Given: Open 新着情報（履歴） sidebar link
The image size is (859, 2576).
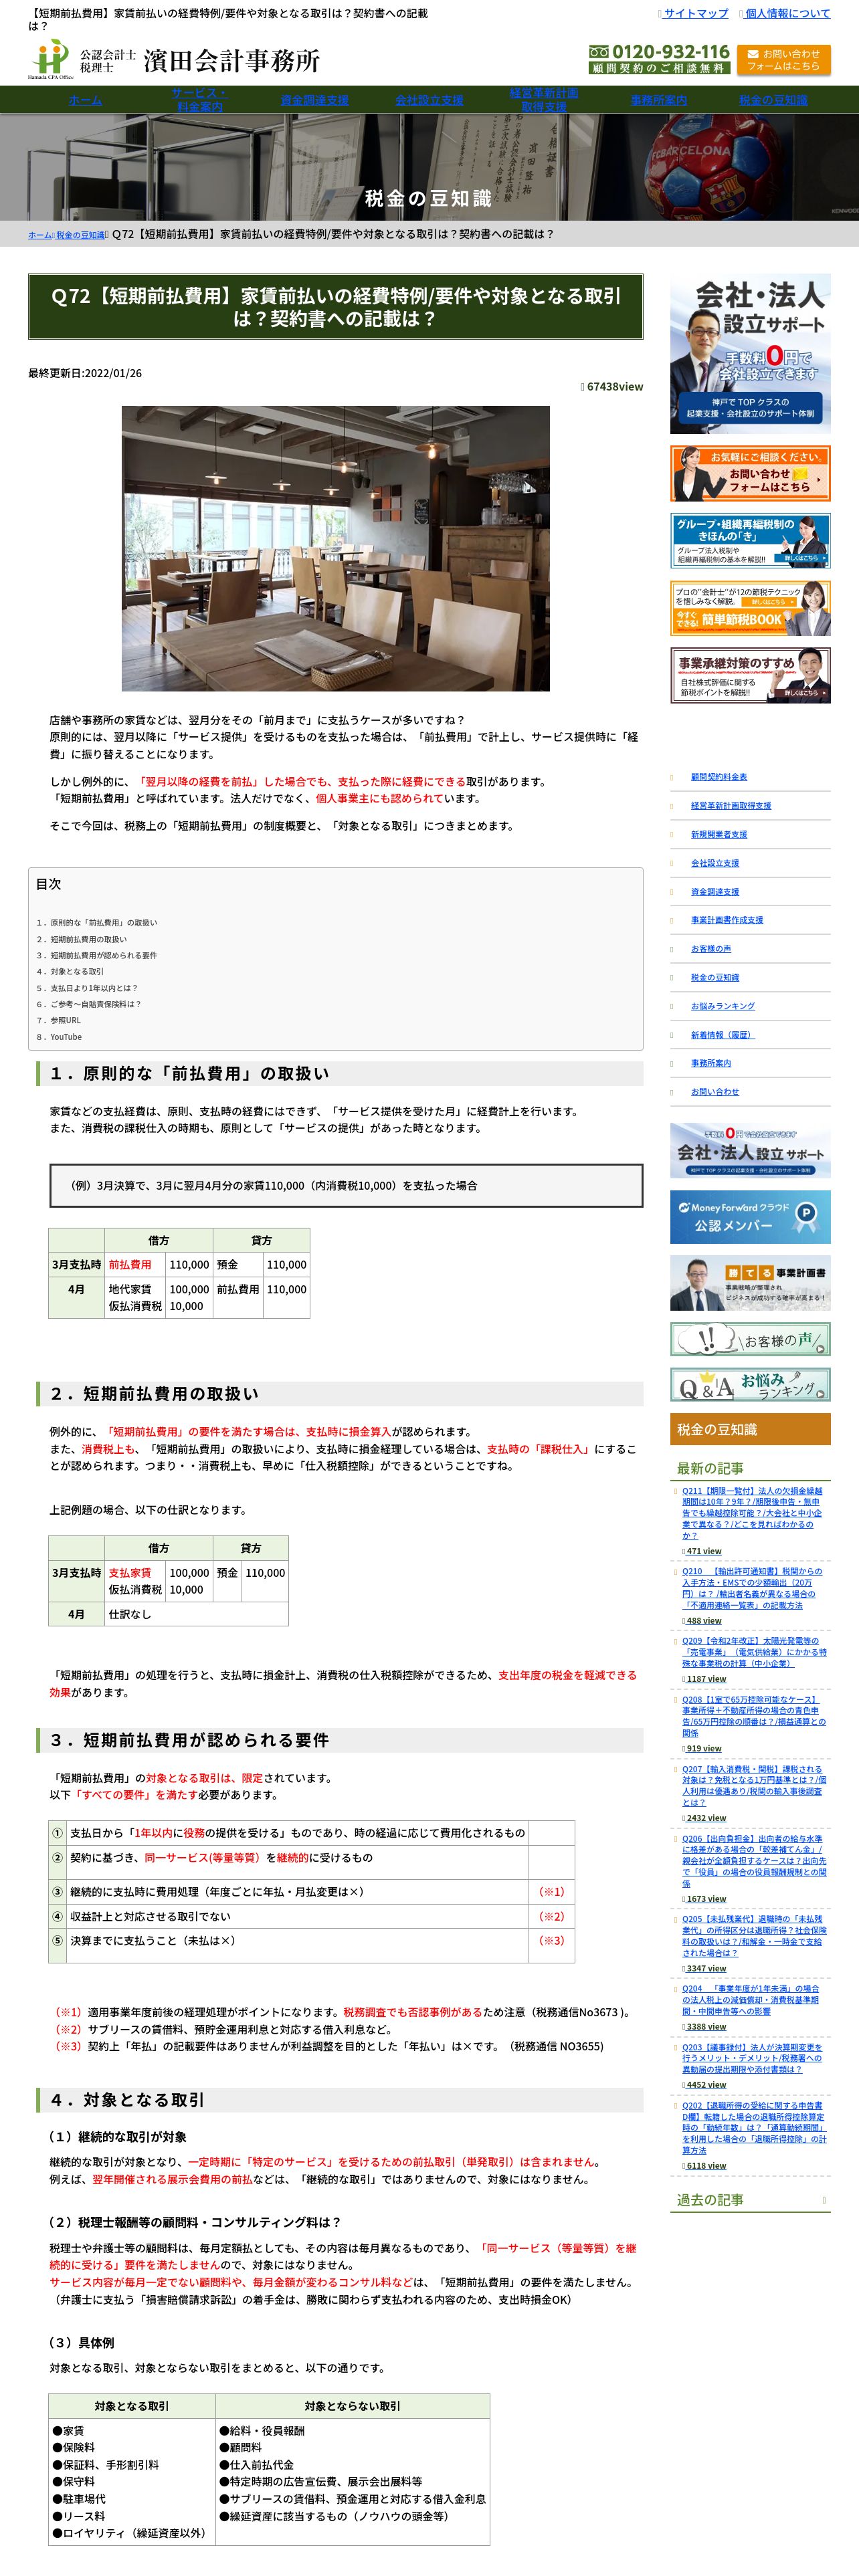Looking at the screenshot, I should tap(723, 1035).
